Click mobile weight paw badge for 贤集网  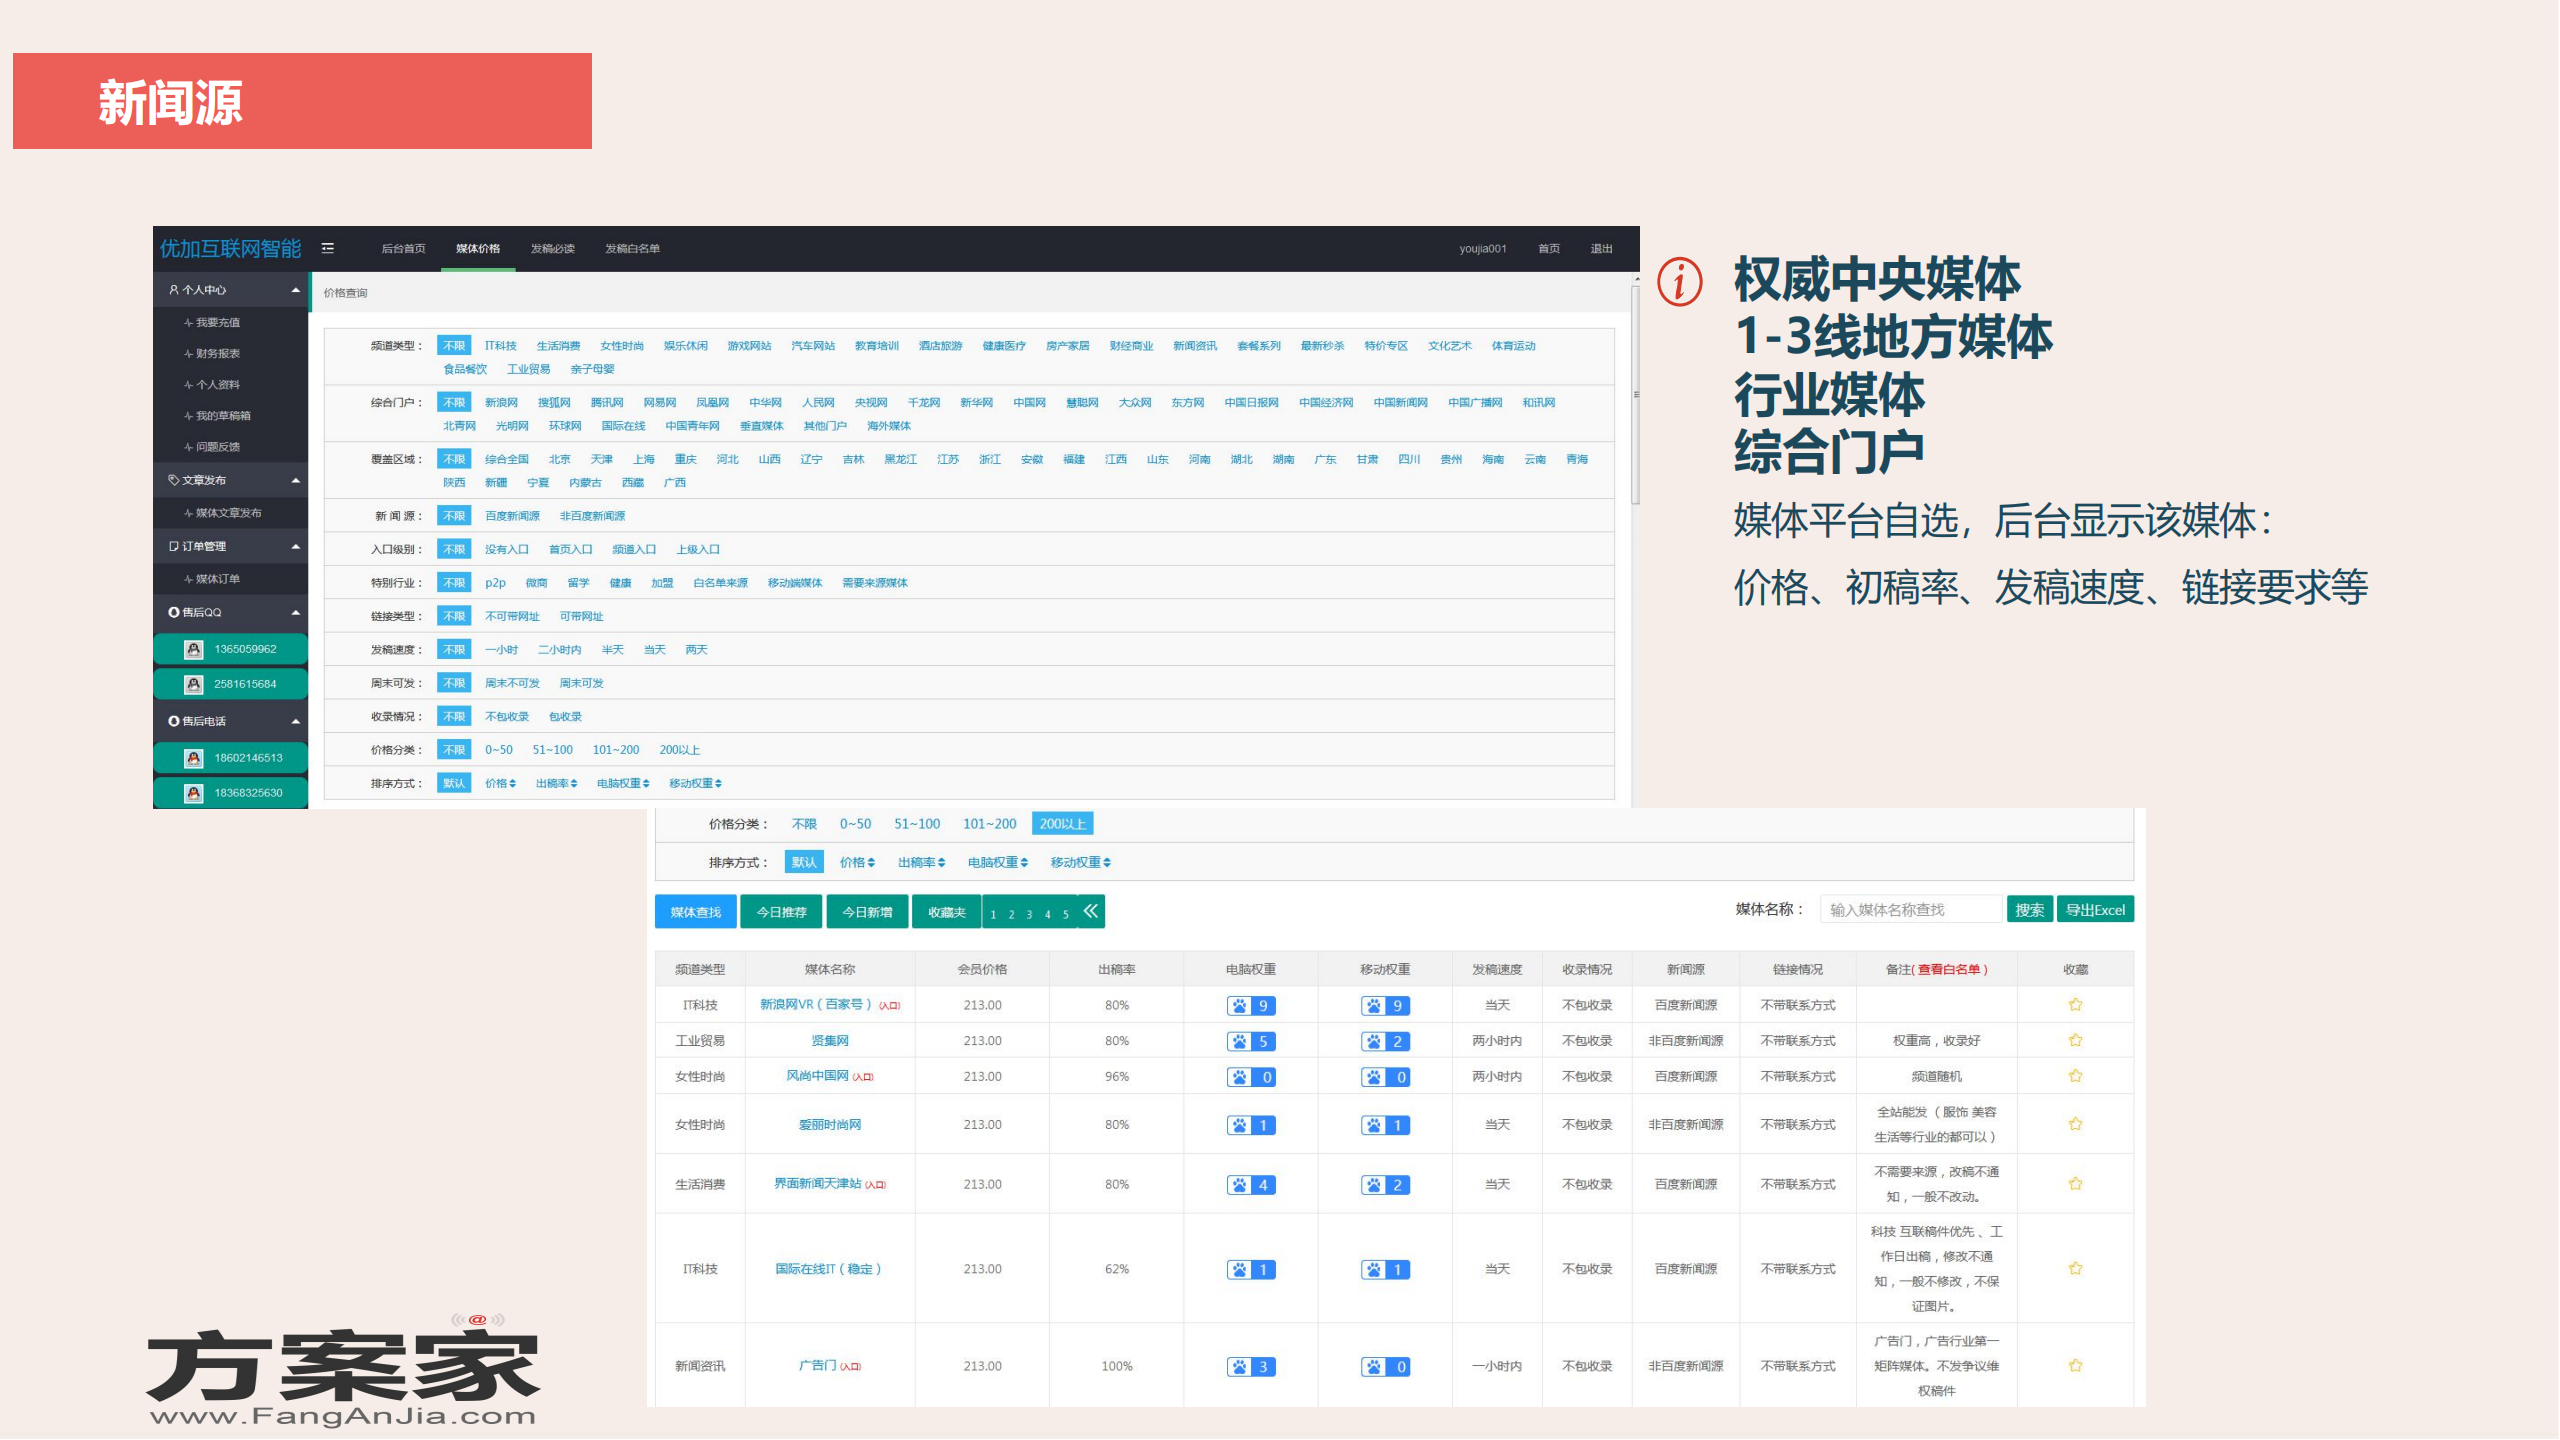point(1385,1042)
